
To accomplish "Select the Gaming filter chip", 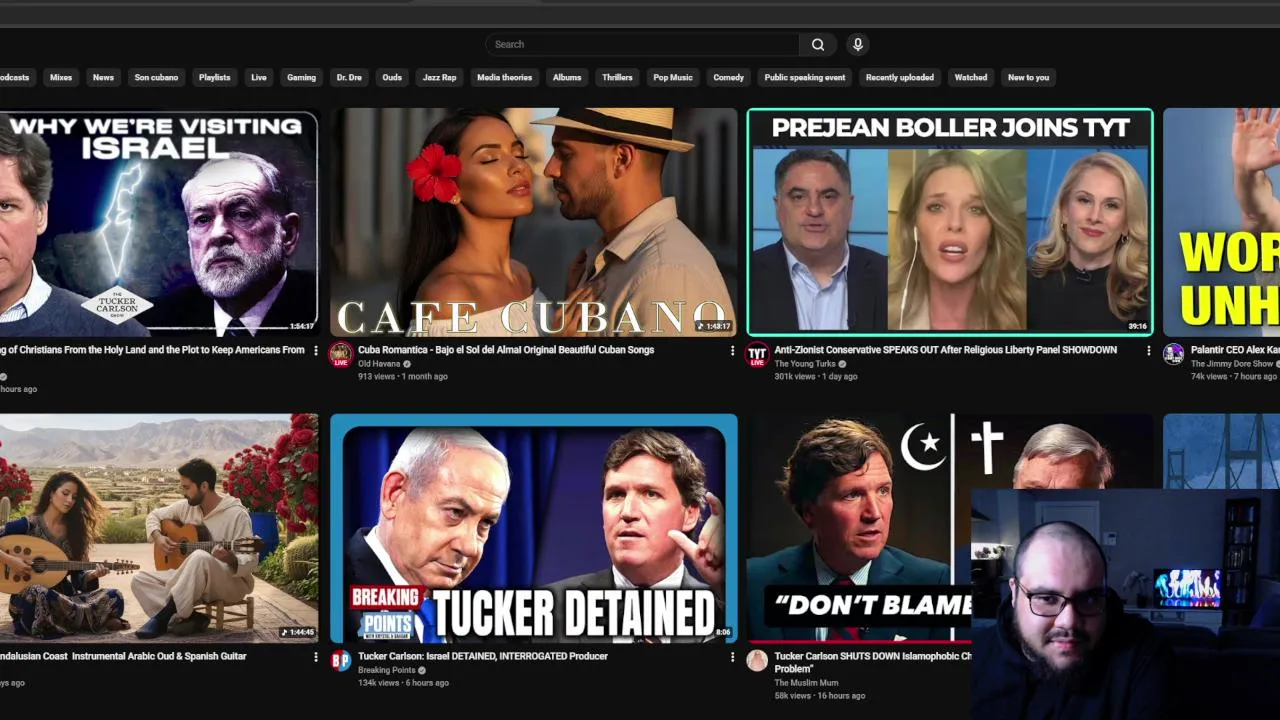I will 301,77.
